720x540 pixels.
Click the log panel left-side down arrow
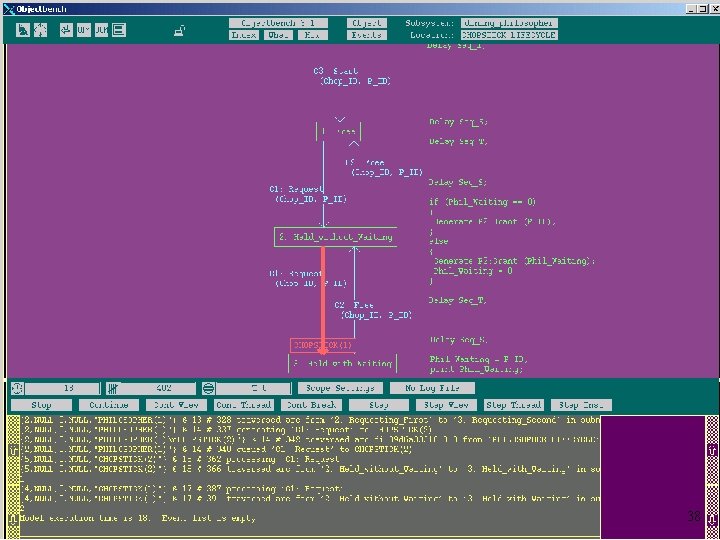pyautogui.click(x=15, y=519)
